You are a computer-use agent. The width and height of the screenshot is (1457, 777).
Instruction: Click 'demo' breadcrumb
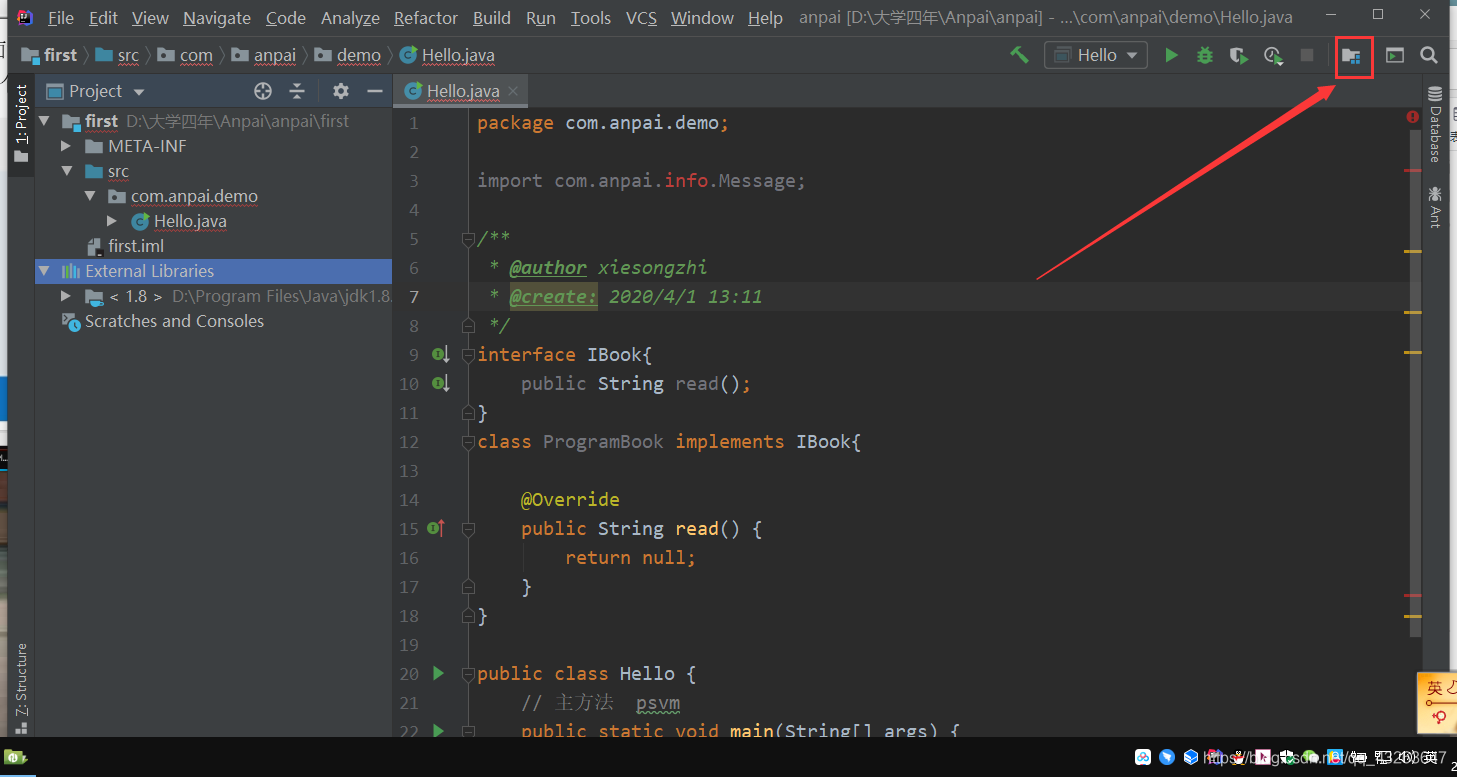359,55
